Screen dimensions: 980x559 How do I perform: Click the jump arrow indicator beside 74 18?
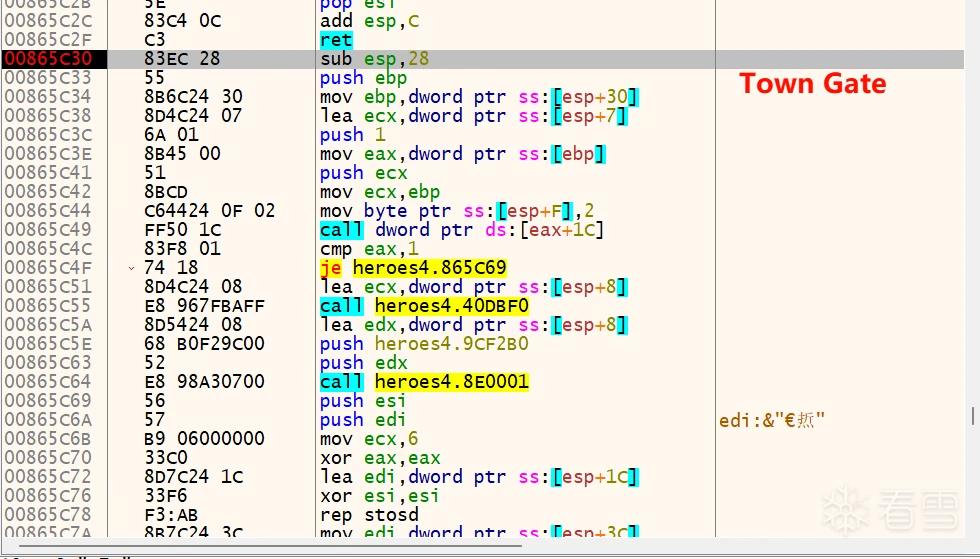[131, 268]
